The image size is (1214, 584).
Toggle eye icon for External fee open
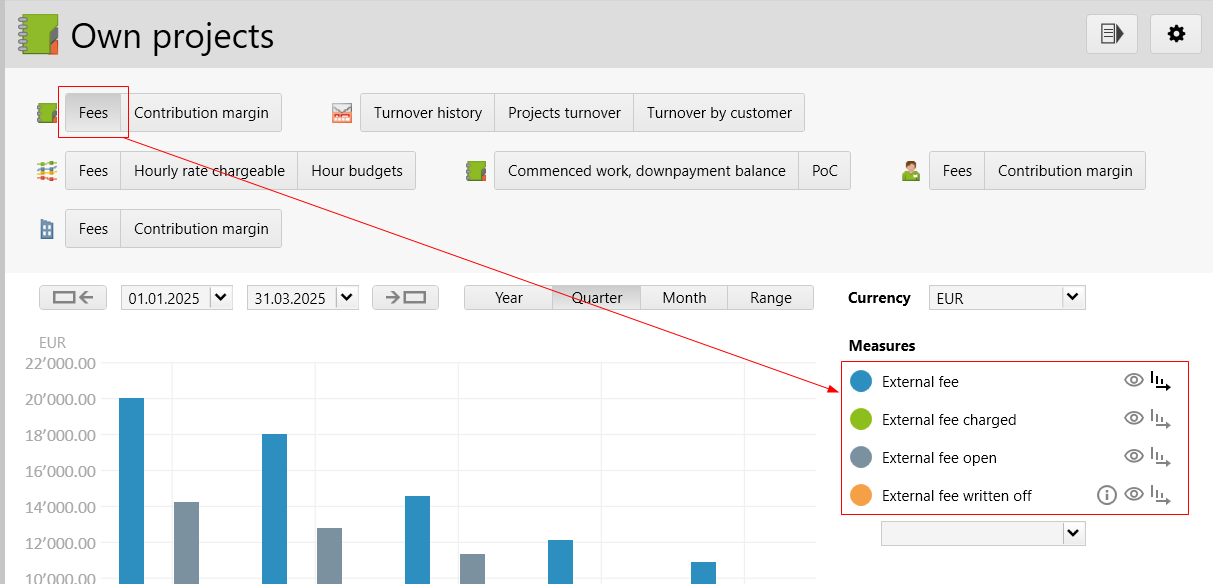tap(1133, 457)
